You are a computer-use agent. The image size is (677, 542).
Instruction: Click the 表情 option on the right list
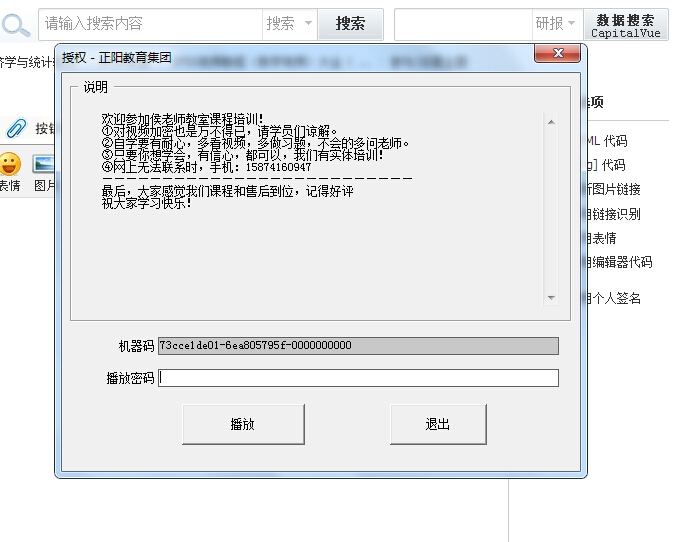click(x=601, y=238)
